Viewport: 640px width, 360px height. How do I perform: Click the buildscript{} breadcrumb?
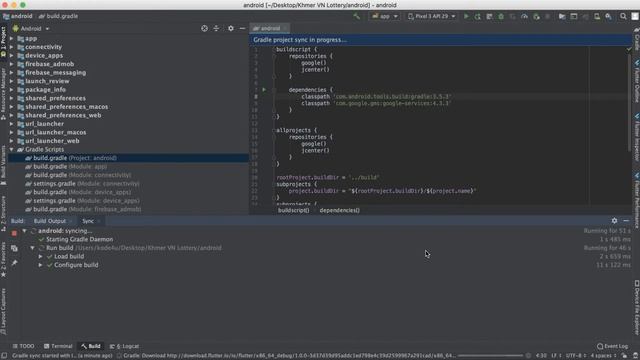(293, 211)
